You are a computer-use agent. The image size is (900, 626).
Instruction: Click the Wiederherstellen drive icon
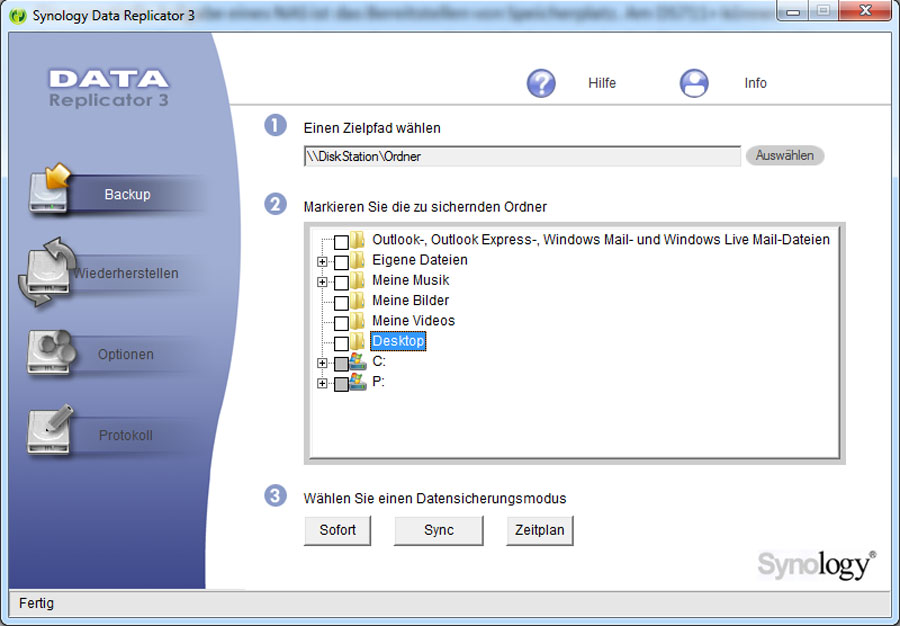click(x=47, y=272)
